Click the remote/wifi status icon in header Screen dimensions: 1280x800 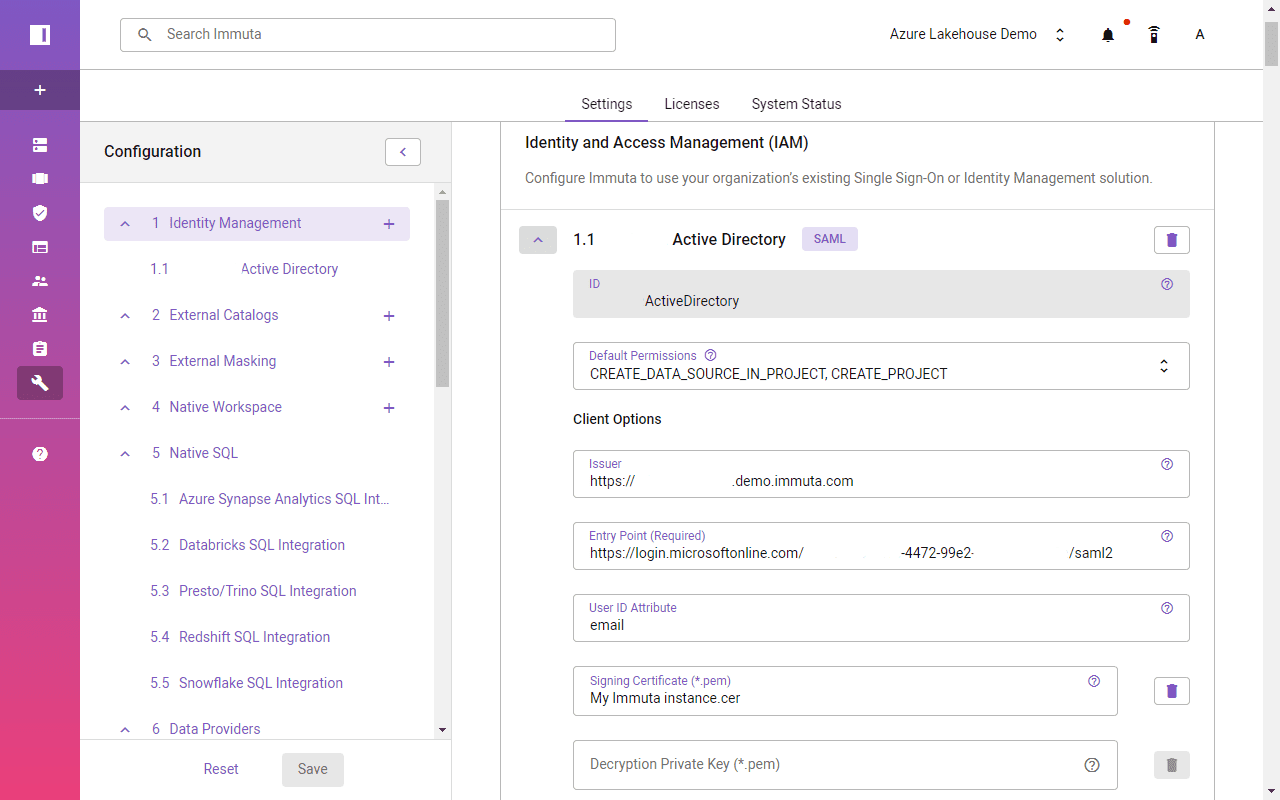pyautogui.click(x=1154, y=35)
